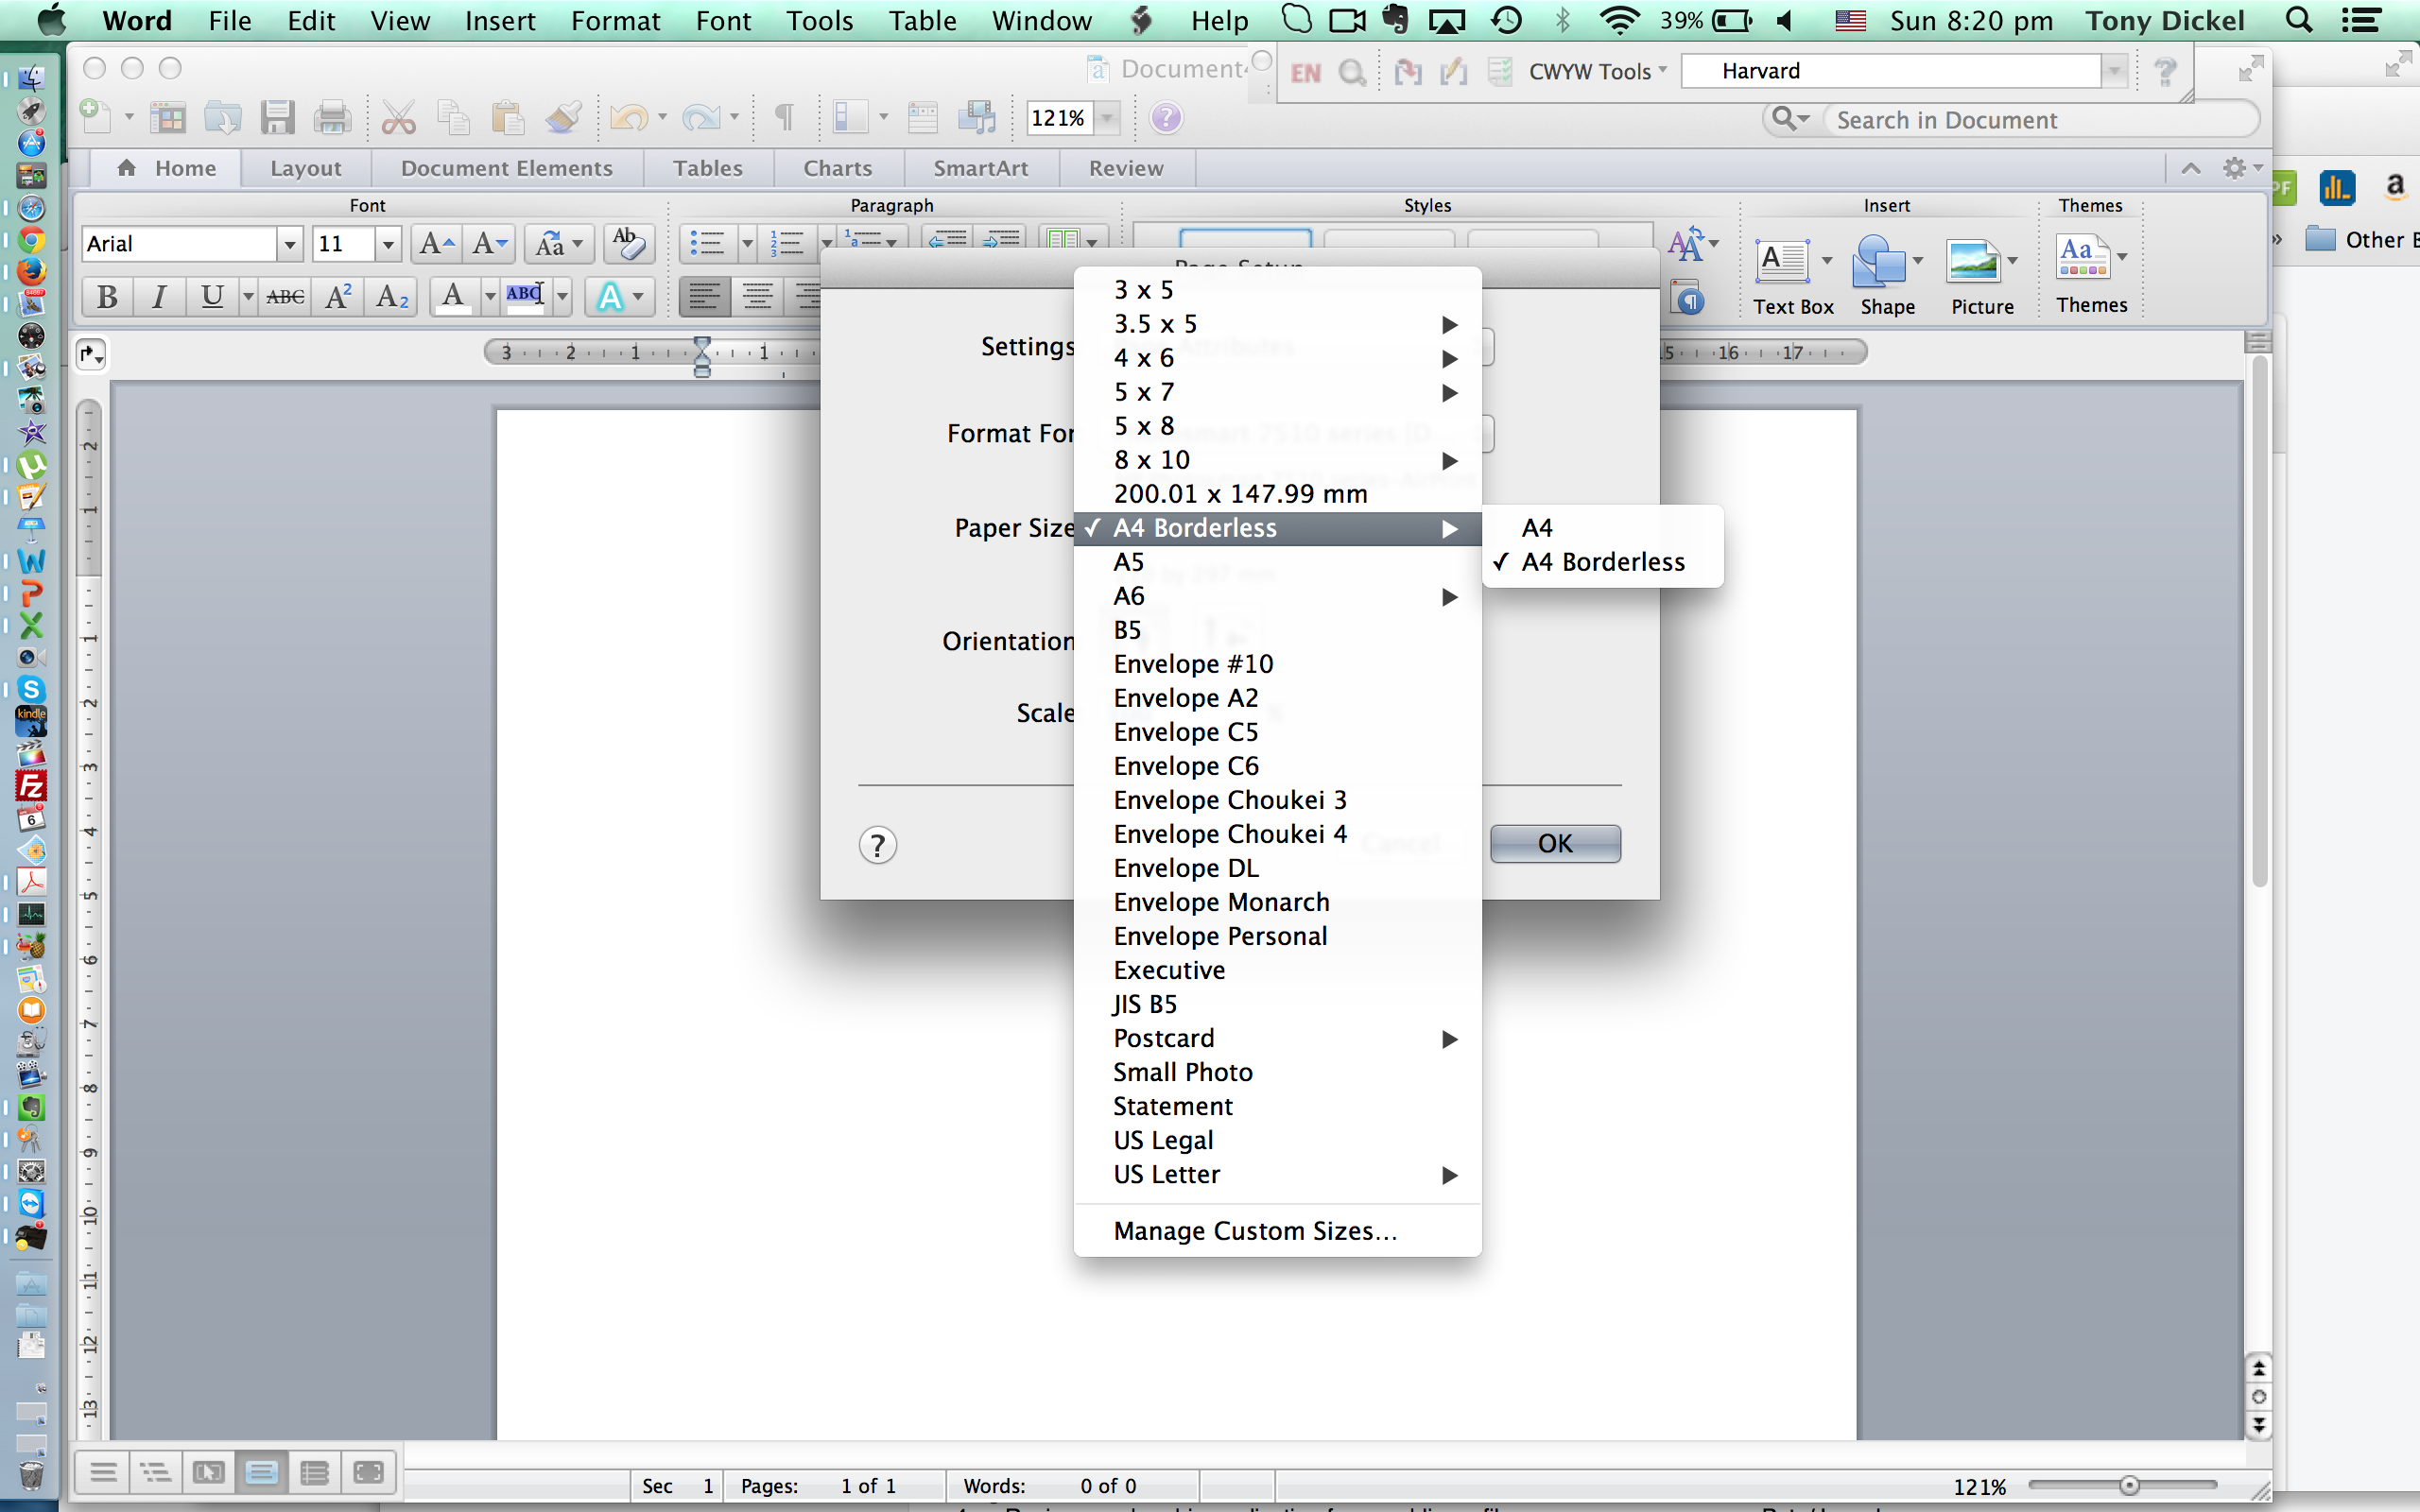2420x1512 pixels.
Task: Adjust the zoom slider in status bar
Action: pos(2129,1485)
